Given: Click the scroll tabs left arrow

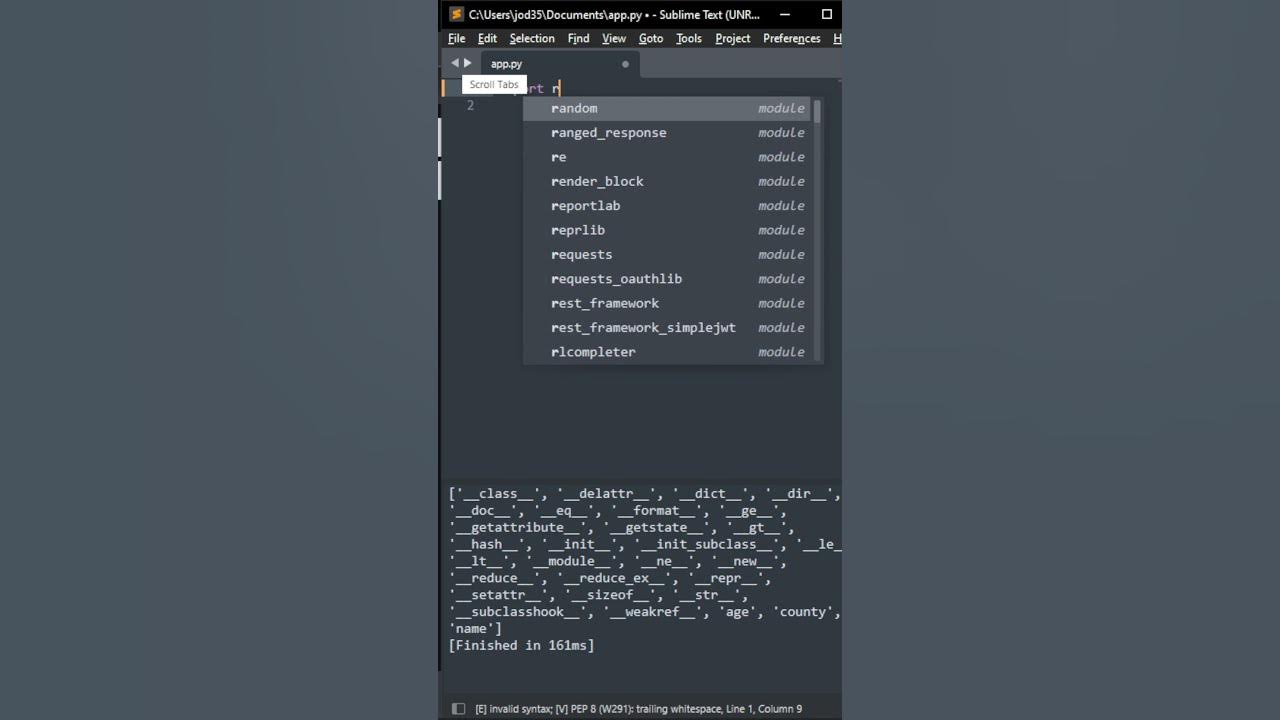Looking at the screenshot, I should click(455, 63).
